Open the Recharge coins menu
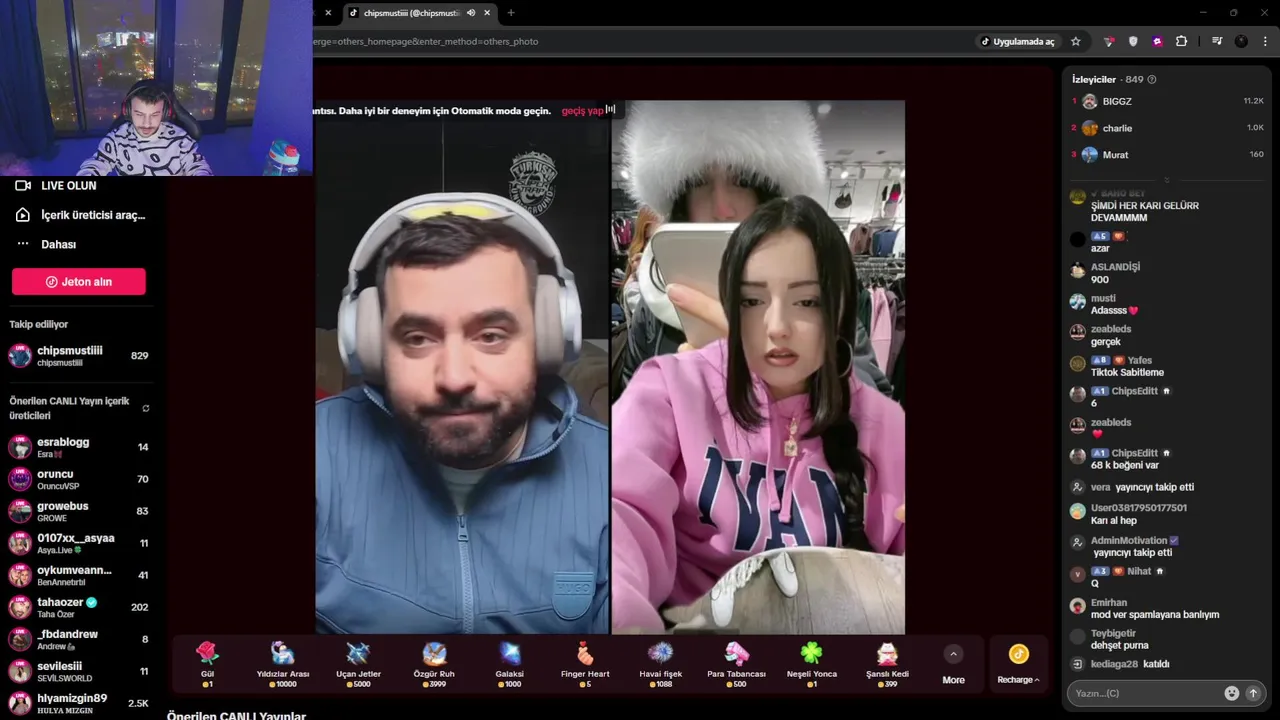 click(1018, 665)
